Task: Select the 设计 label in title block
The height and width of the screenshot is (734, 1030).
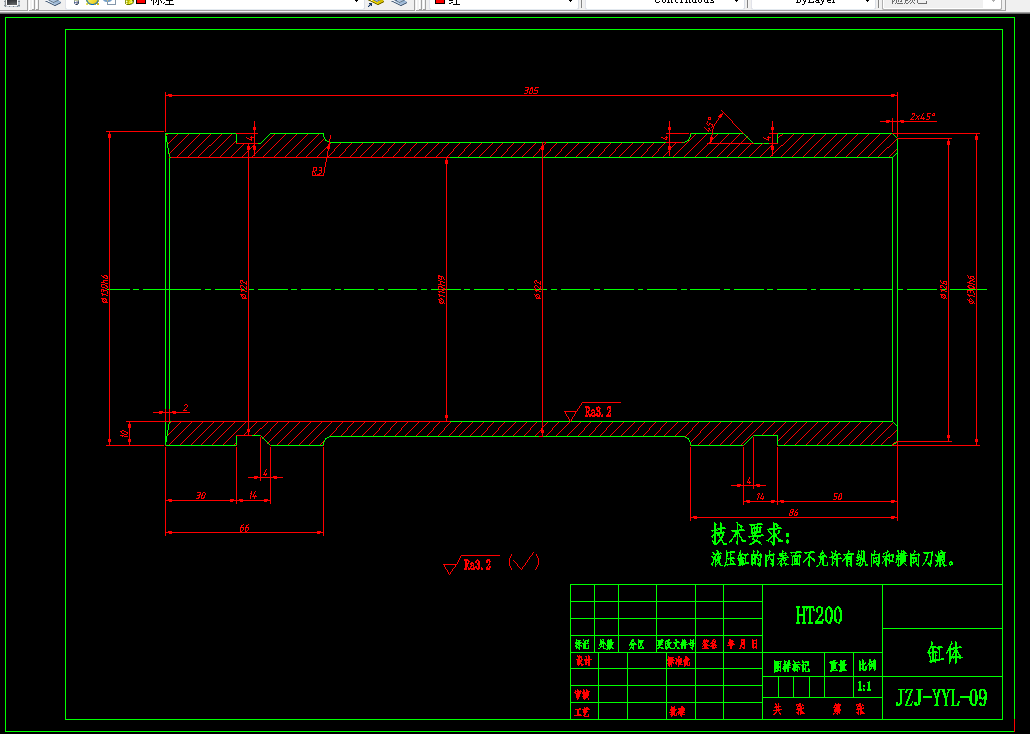Action: click(583, 660)
